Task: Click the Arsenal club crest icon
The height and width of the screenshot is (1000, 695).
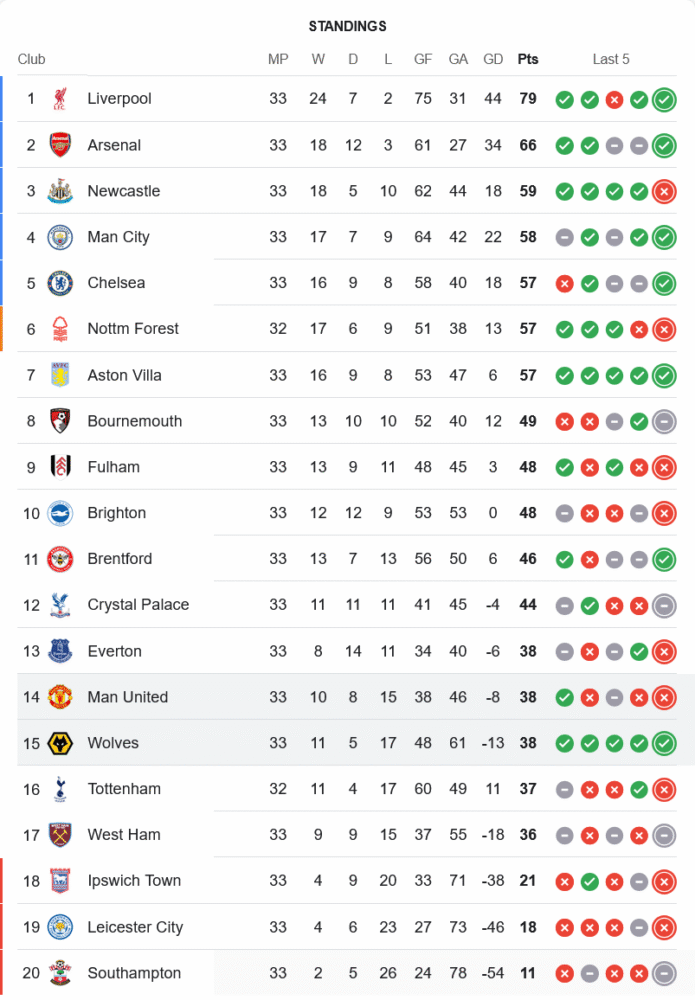Action: coord(60,145)
